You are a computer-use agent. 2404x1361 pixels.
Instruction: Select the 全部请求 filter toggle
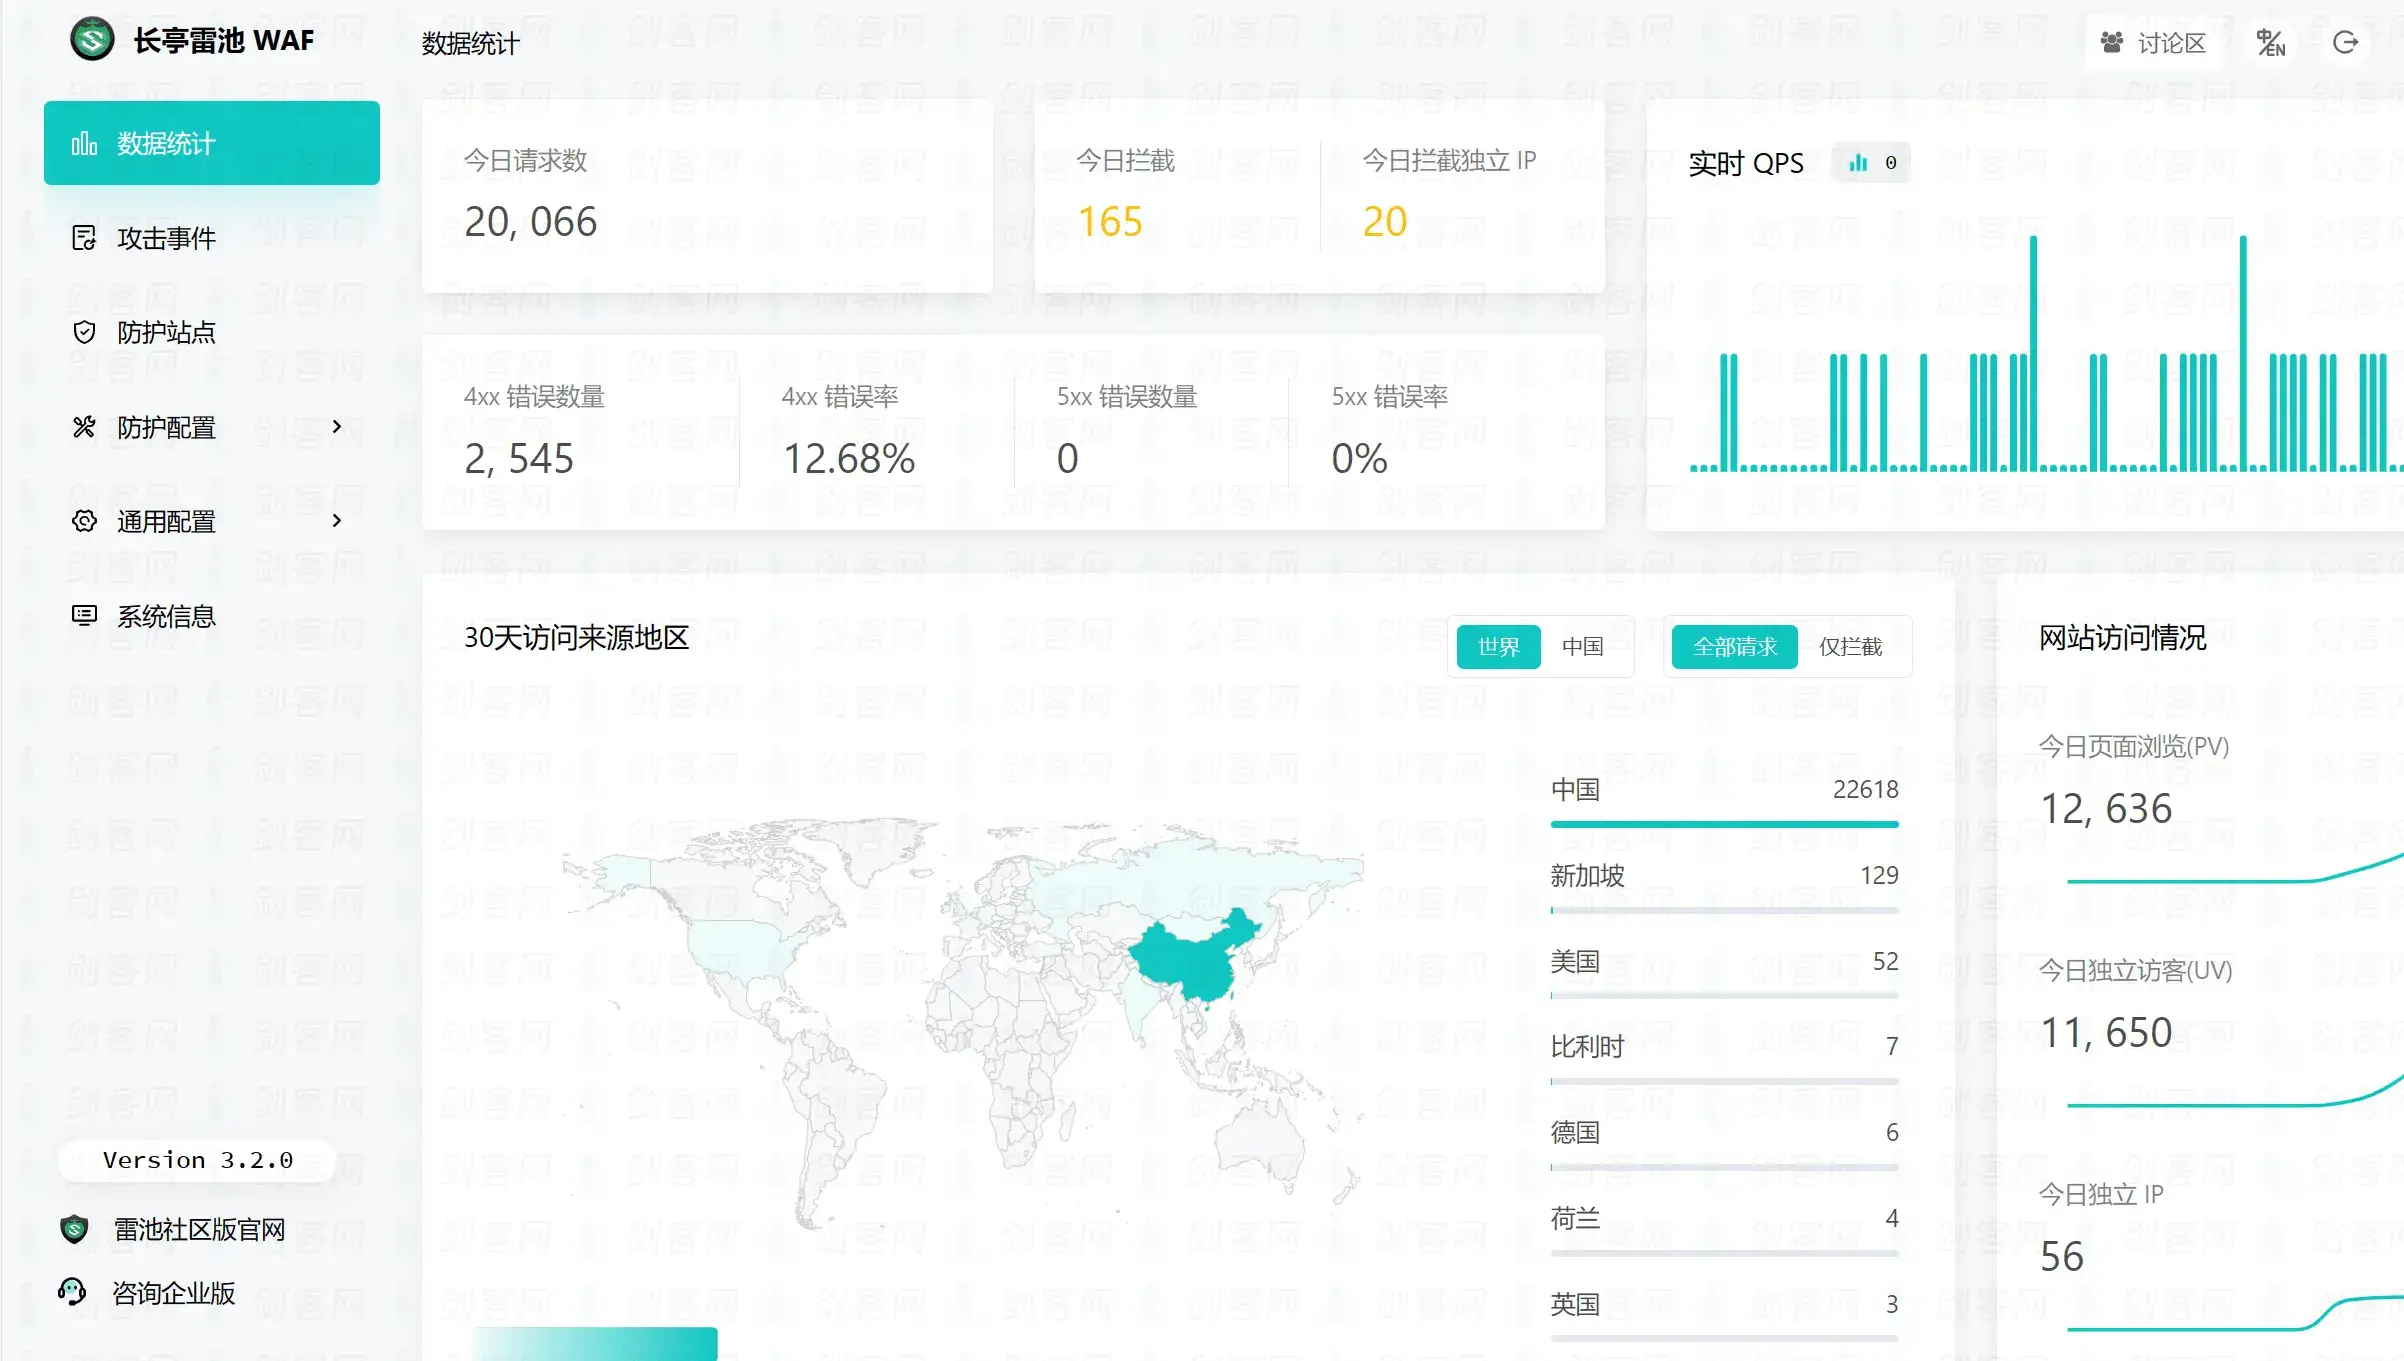[1735, 647]
